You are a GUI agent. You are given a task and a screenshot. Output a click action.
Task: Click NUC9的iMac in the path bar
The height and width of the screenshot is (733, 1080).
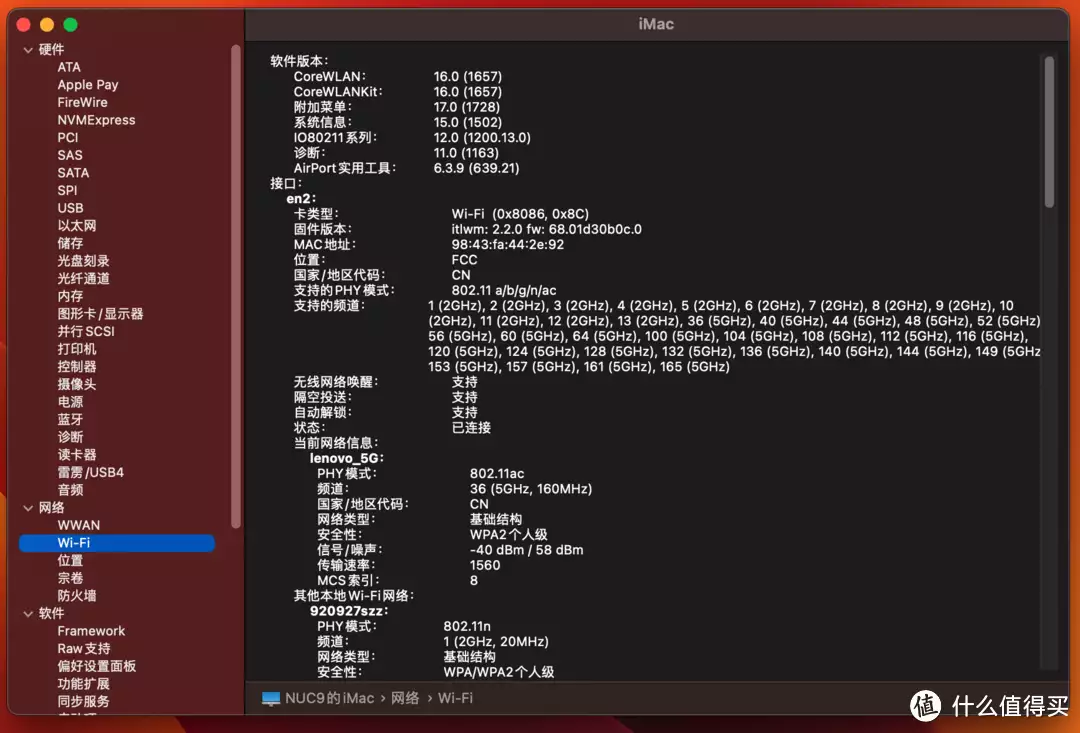[329, 699]
